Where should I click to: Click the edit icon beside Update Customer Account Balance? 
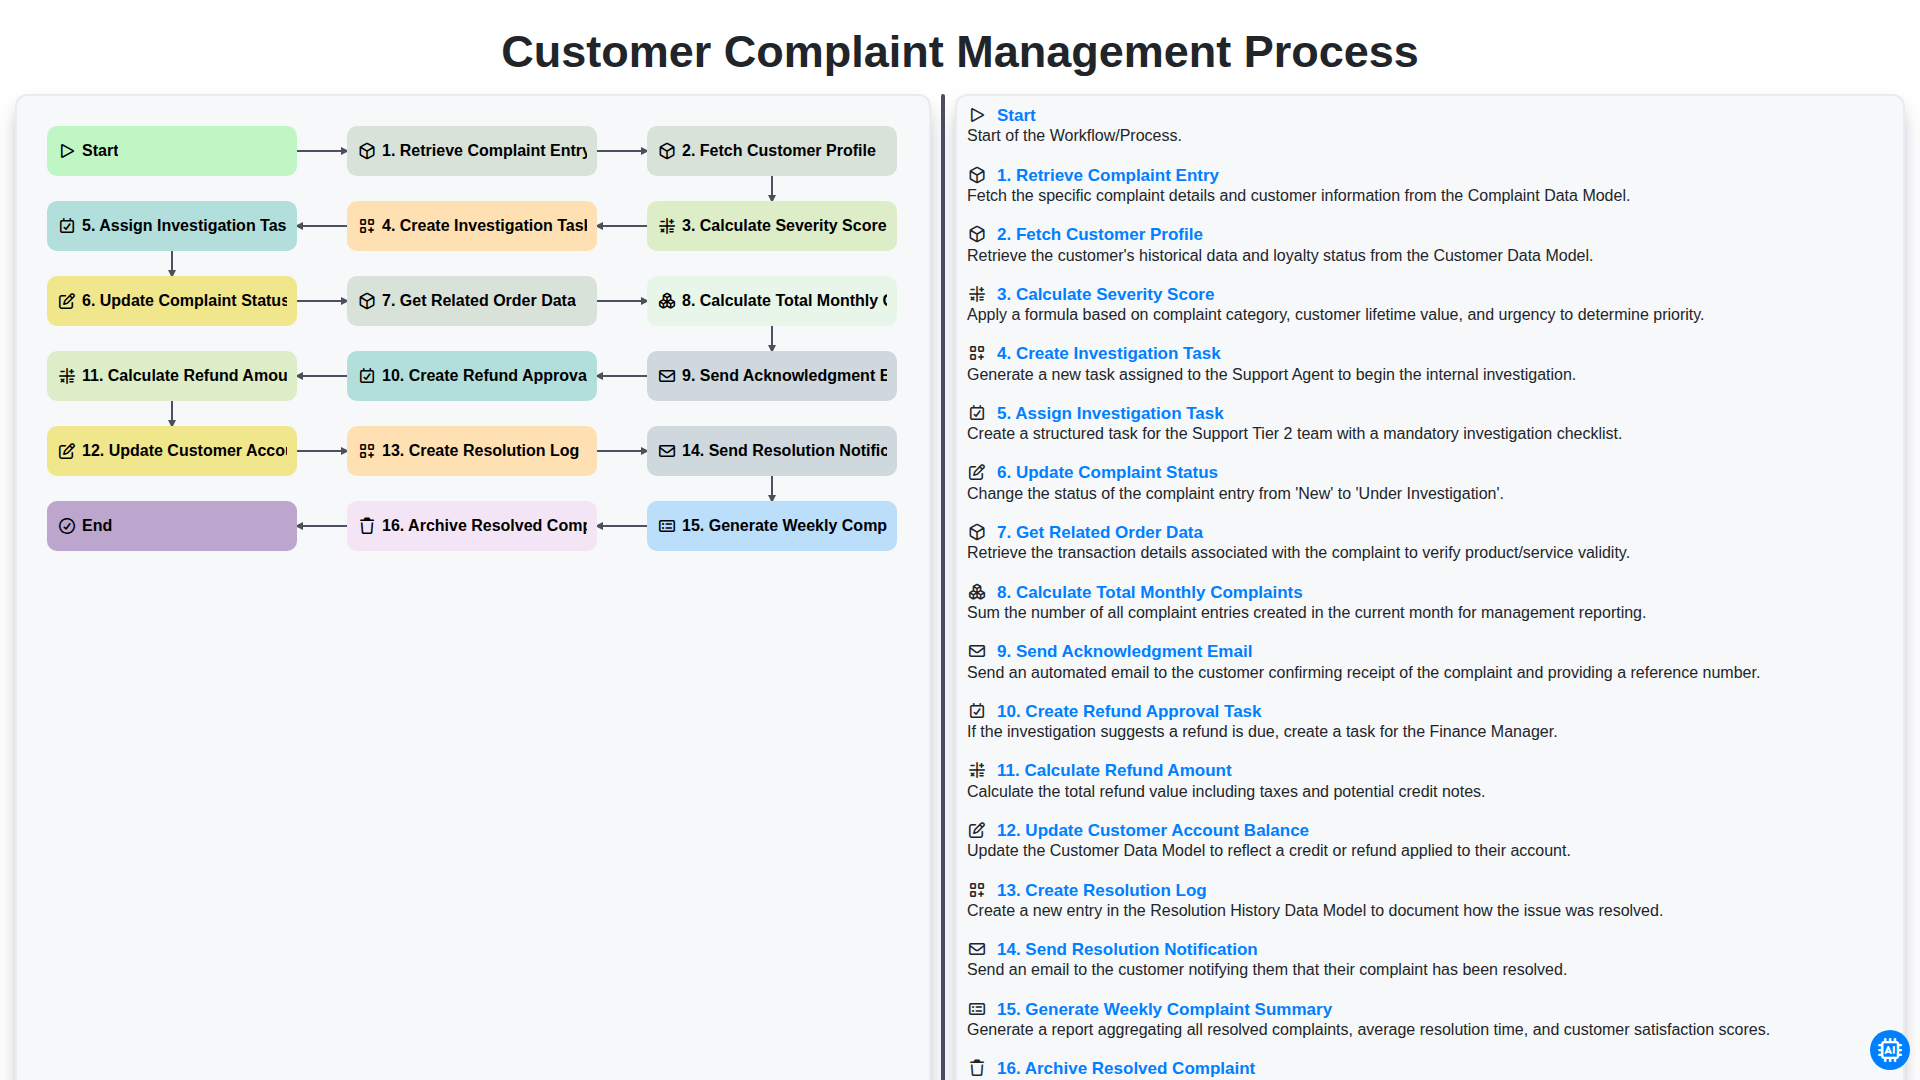click(x=977, y=830)
